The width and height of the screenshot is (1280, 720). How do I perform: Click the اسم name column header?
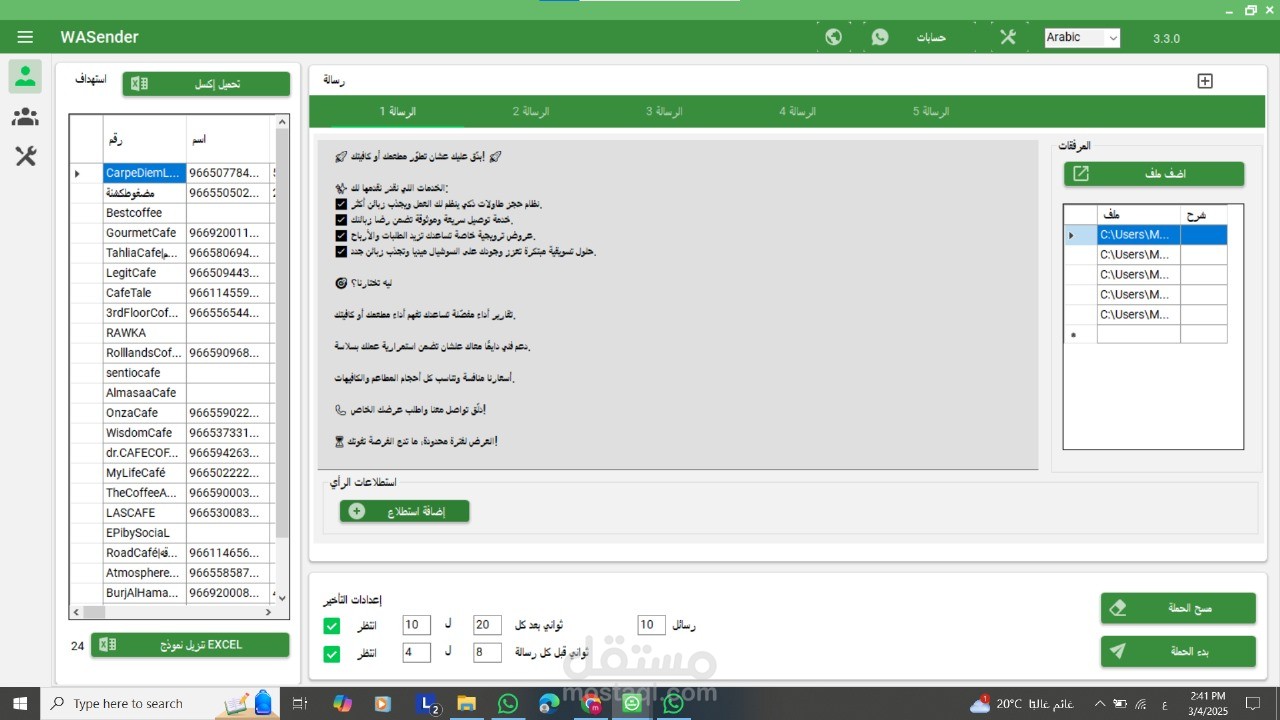(x=228, y=139)
